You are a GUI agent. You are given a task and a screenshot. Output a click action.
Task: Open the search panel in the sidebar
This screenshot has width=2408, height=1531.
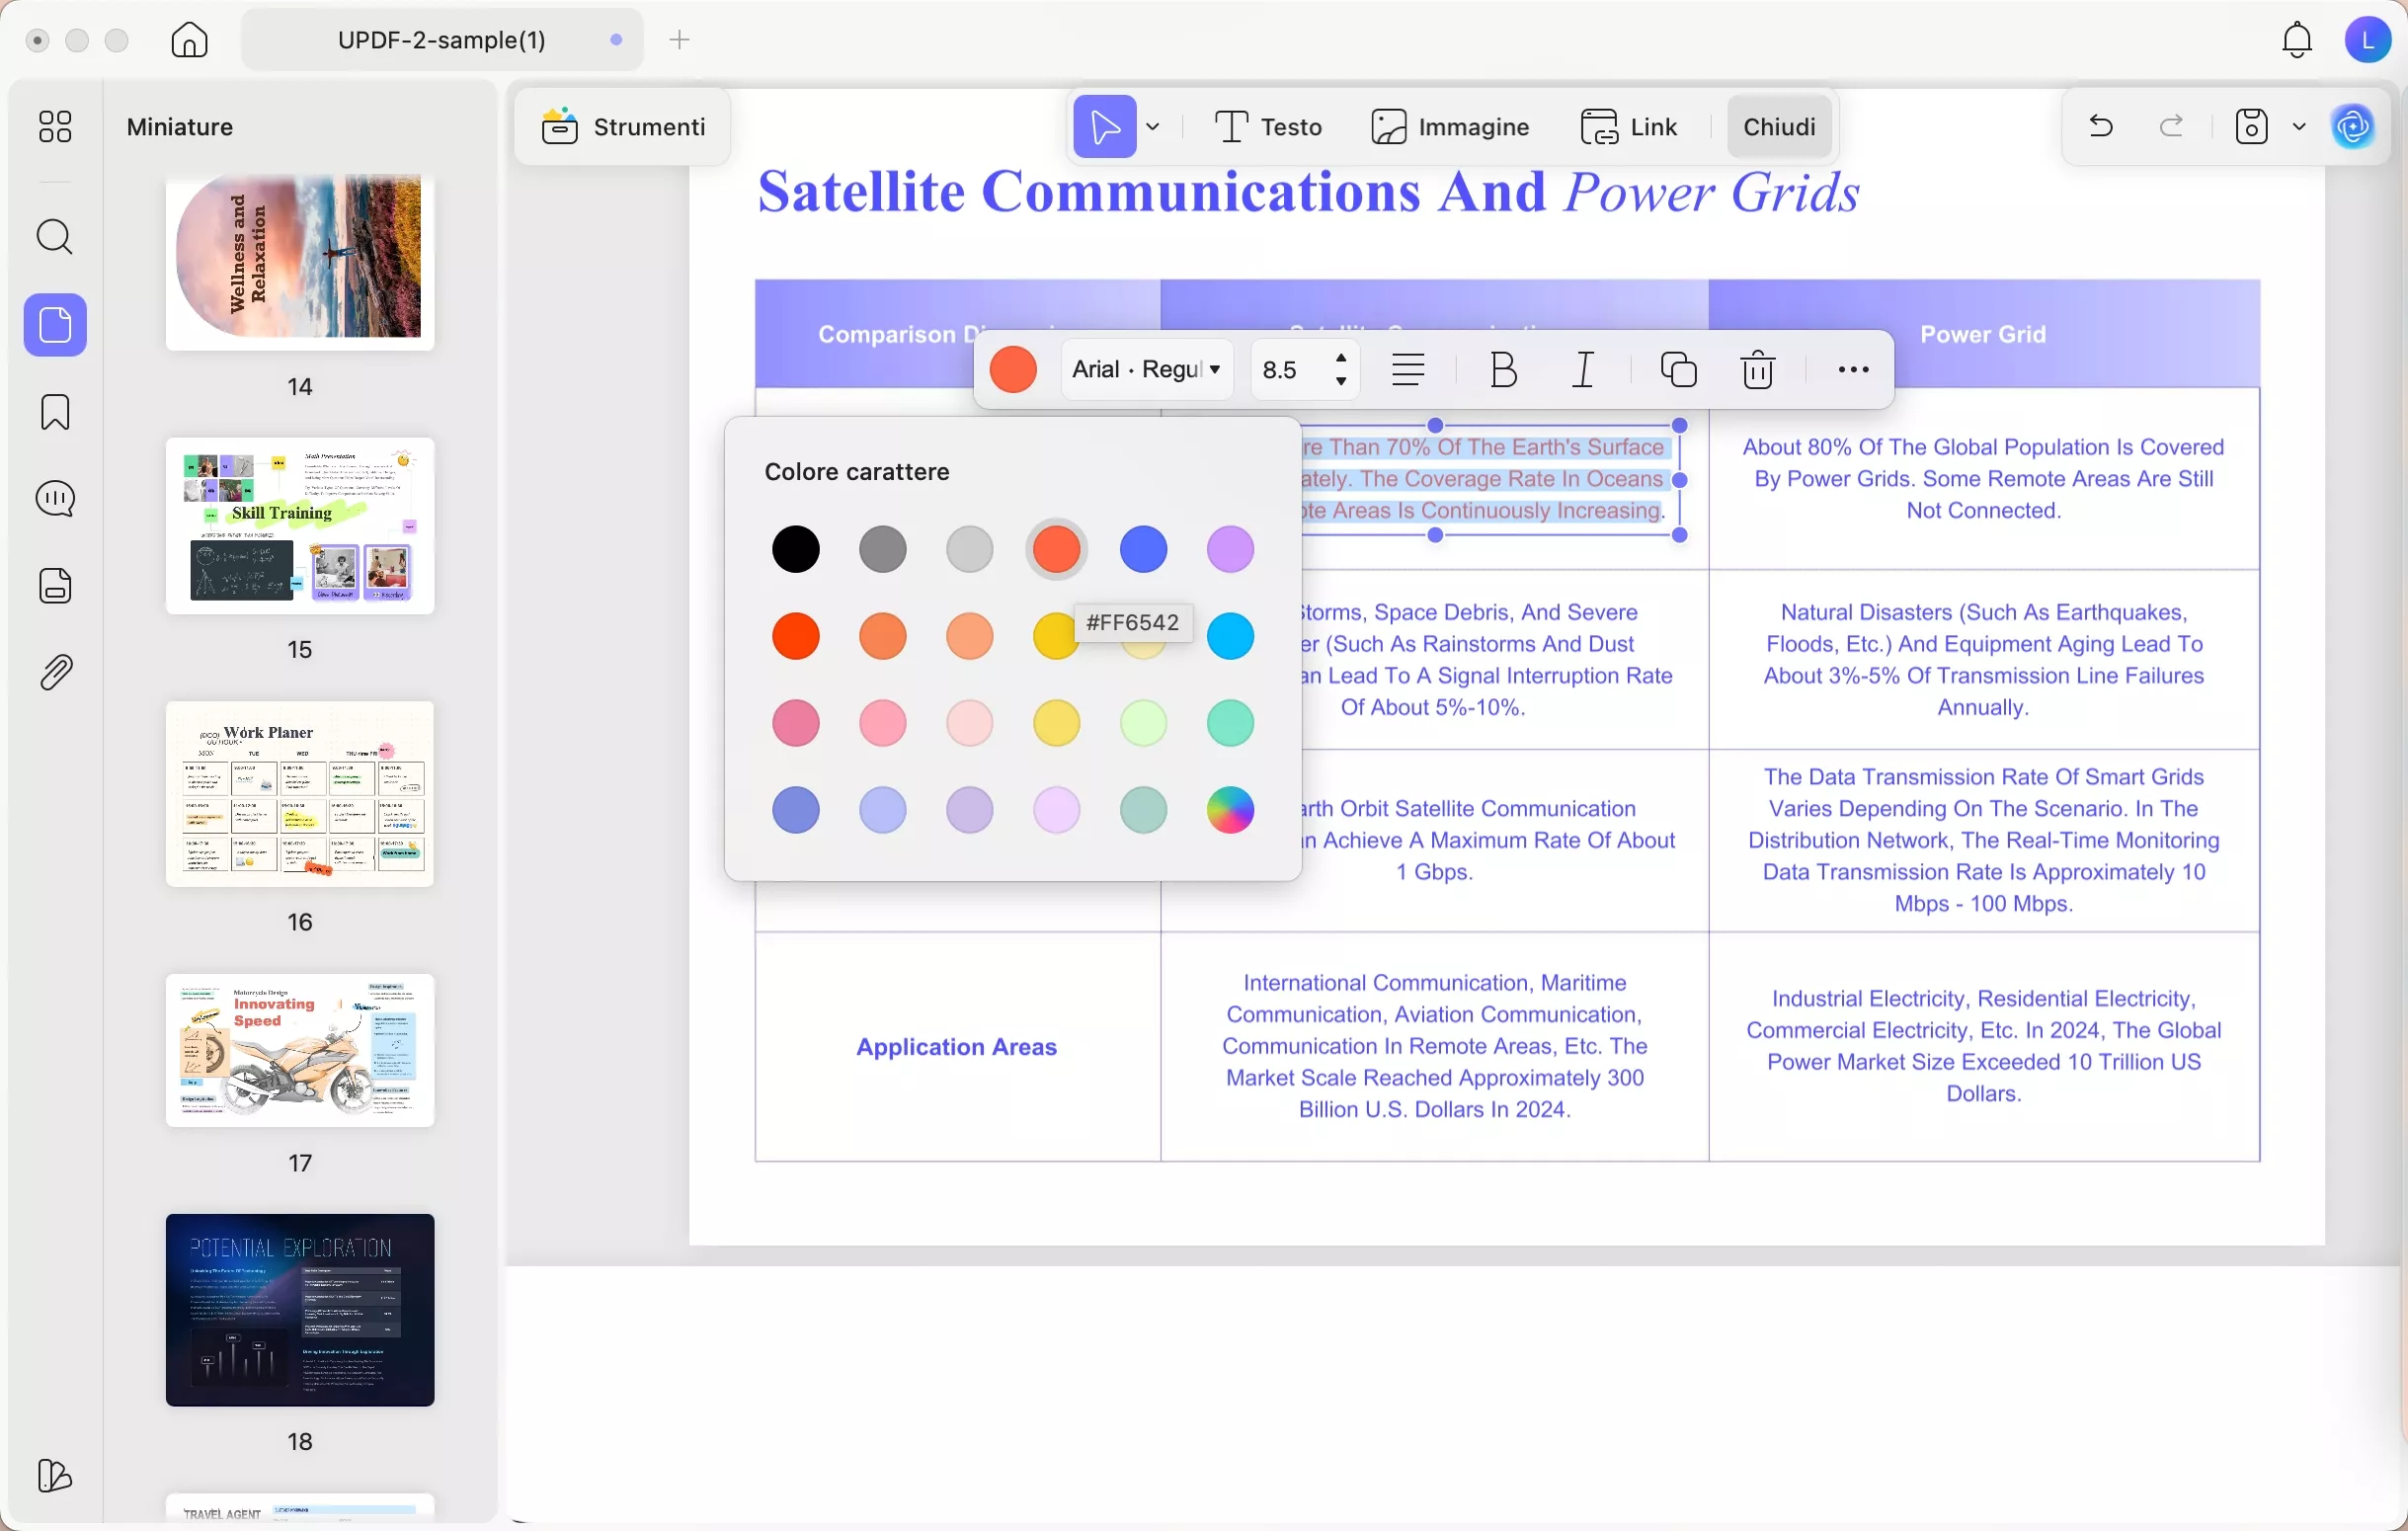point(55,237)
